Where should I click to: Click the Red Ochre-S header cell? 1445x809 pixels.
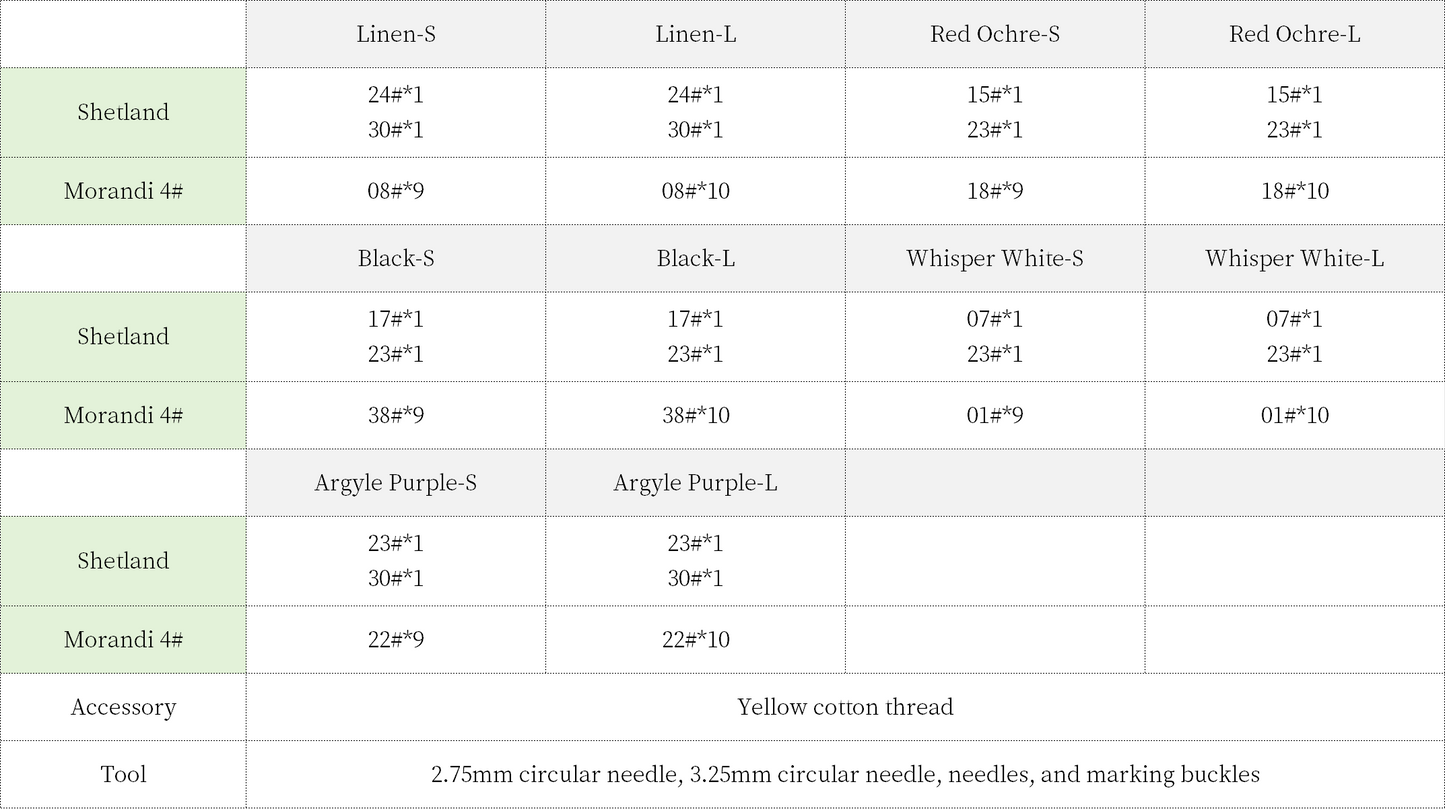click(x=995, y=34)
